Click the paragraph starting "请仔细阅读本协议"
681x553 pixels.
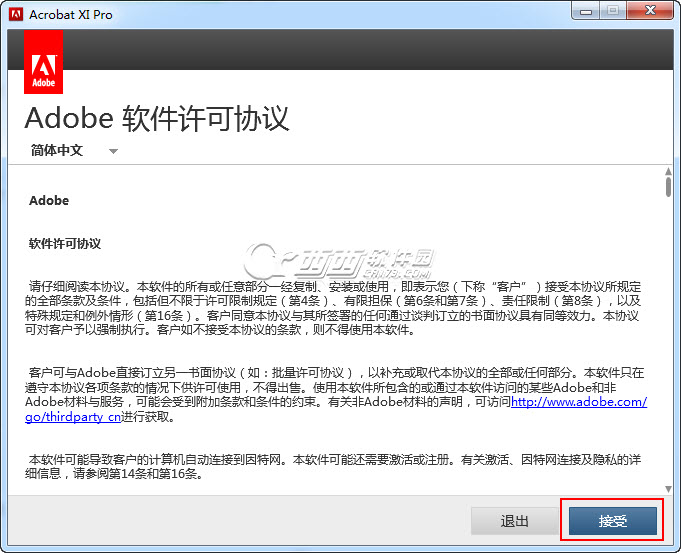[333, 308]
